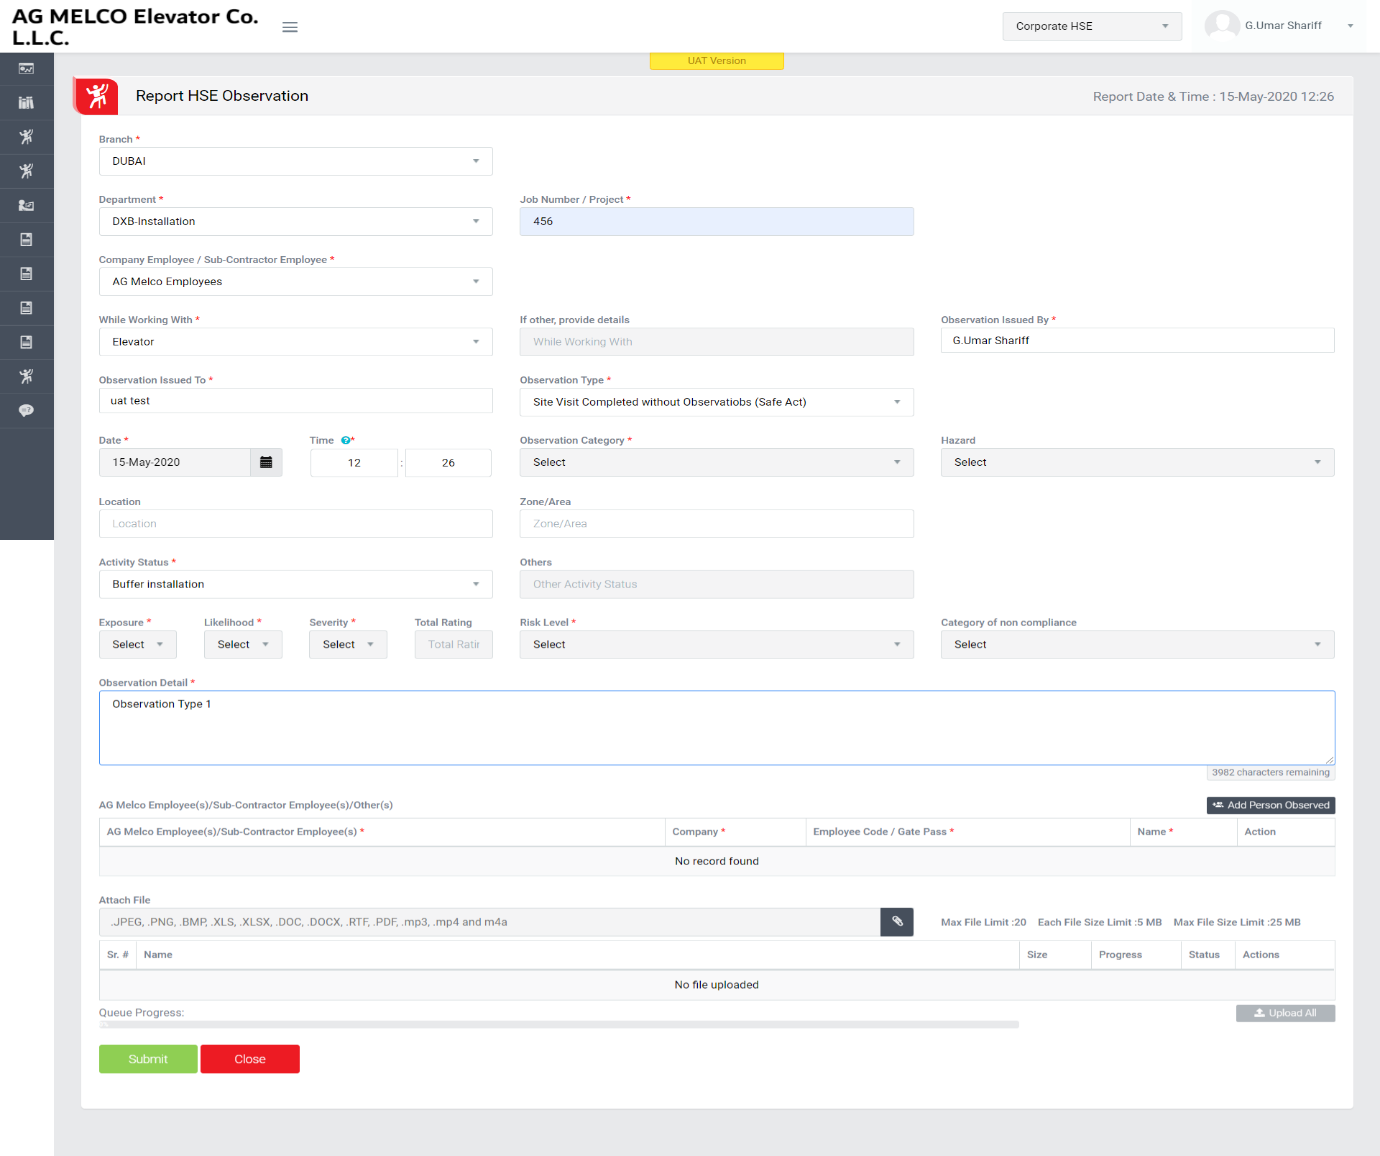Click falling-person sidebar icon just below library books
Image resolution: width=1380 pixels, height=1156 pixels.
click(x=26, y=137)
